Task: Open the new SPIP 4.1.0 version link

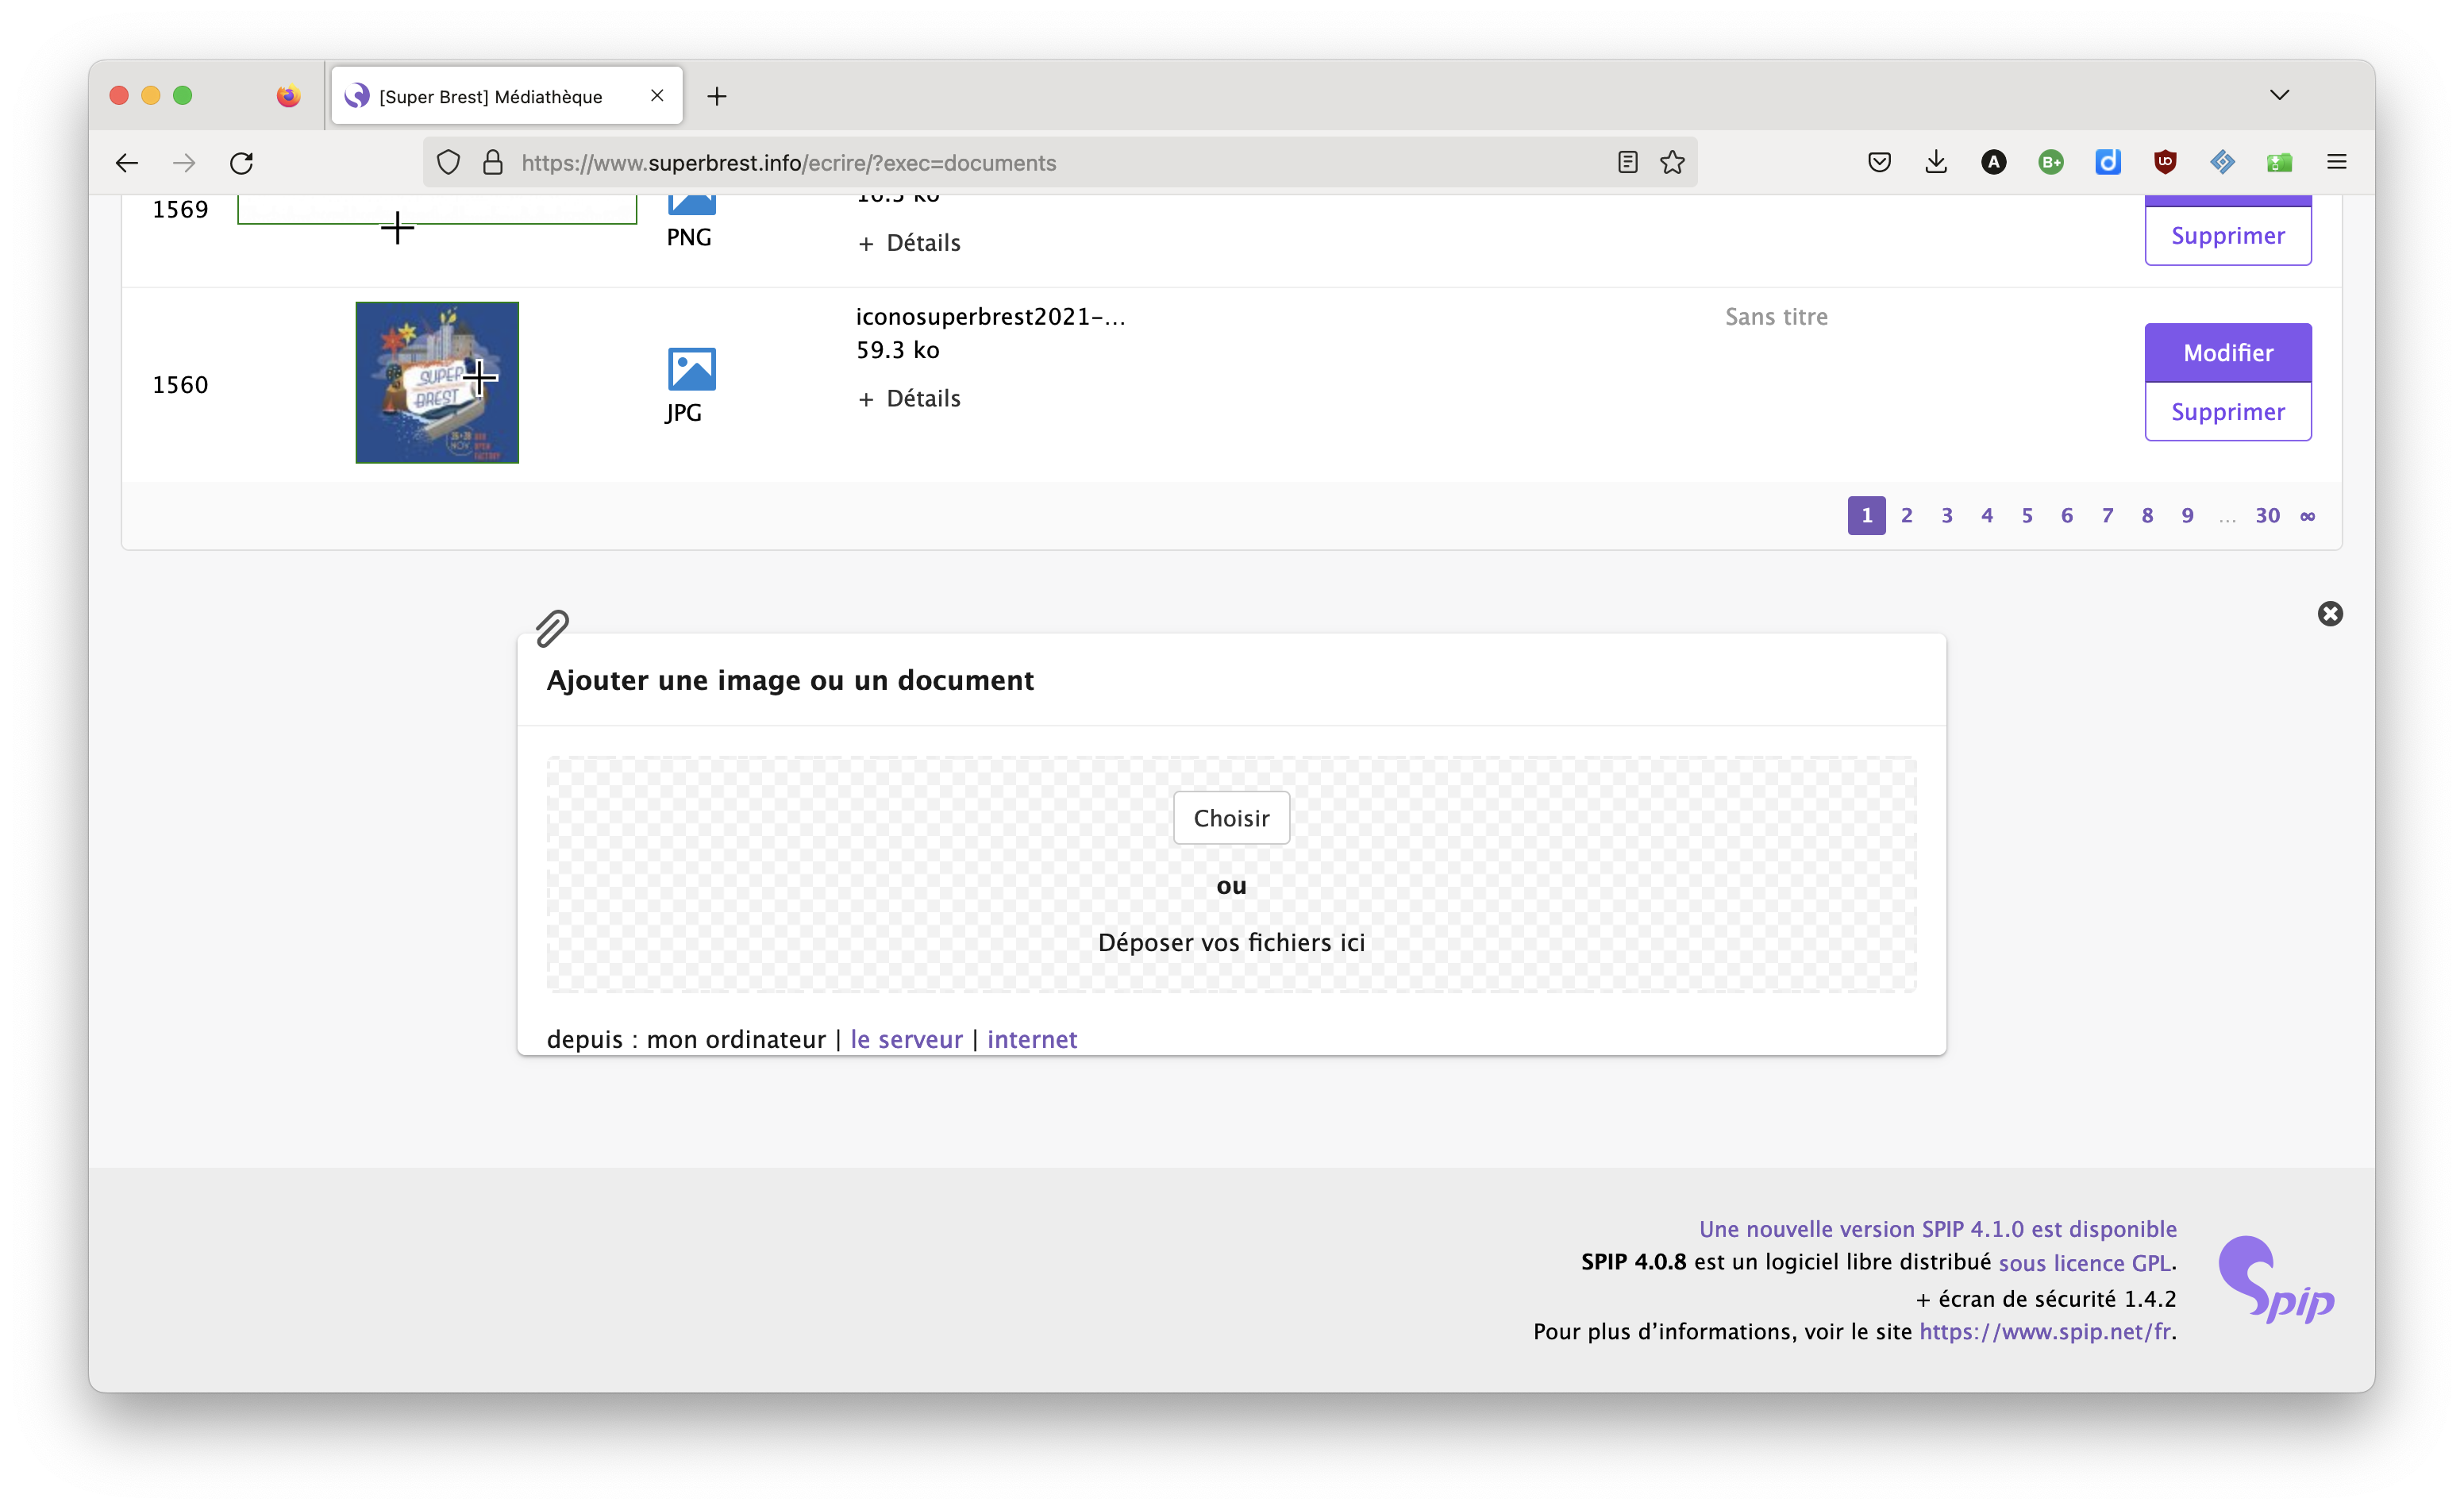Action: [1937, 1228]
